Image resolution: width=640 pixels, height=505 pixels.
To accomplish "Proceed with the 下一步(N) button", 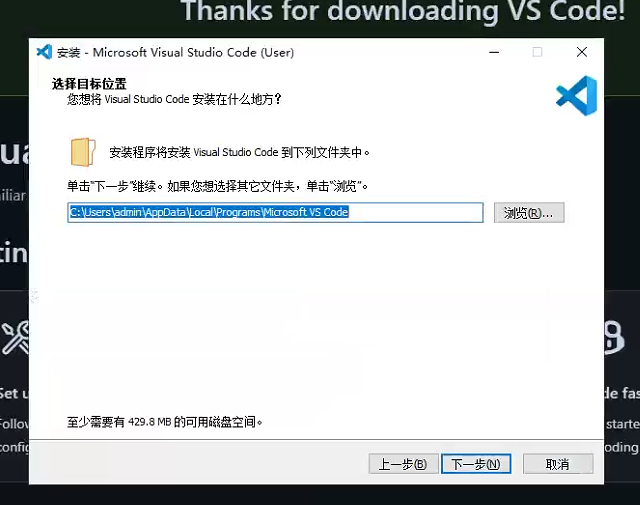I will point(476,464).
